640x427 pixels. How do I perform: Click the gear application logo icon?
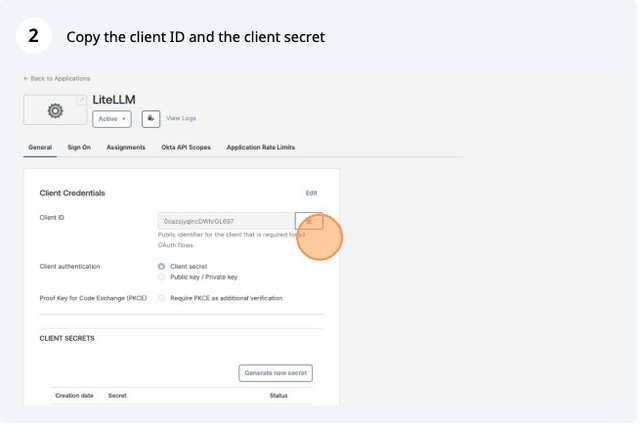click(55, 111)
